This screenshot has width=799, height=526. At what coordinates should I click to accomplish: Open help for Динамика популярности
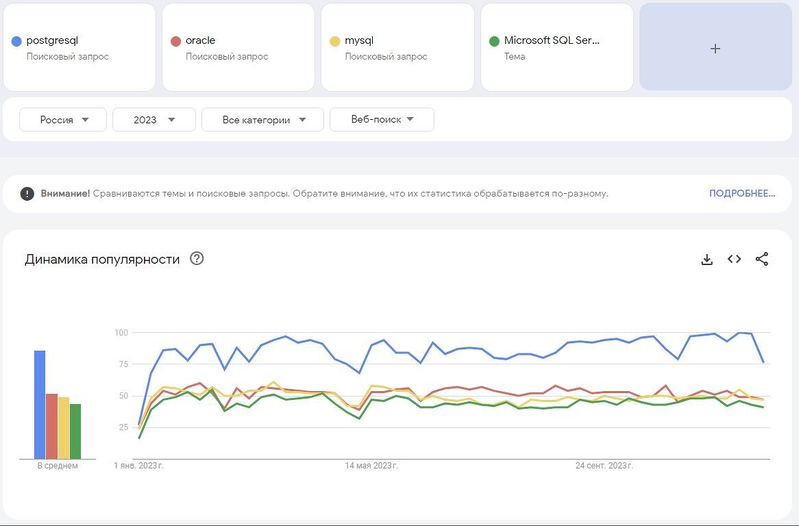[x=197, y=259]
